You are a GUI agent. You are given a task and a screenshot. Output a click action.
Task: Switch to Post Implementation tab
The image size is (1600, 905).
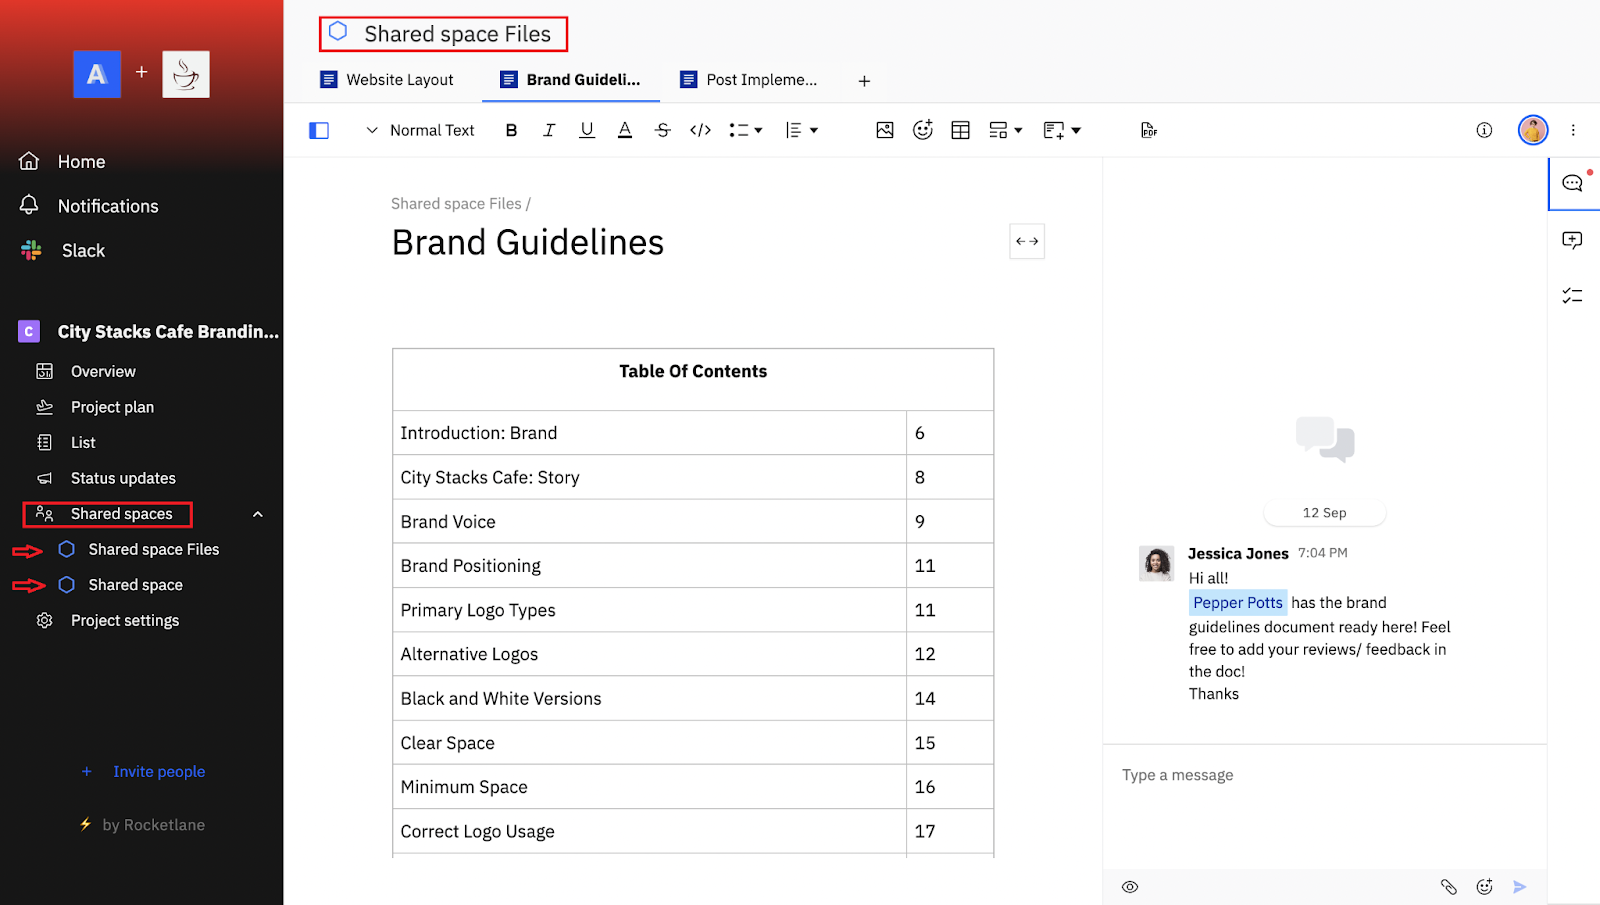tap(748, 80)
